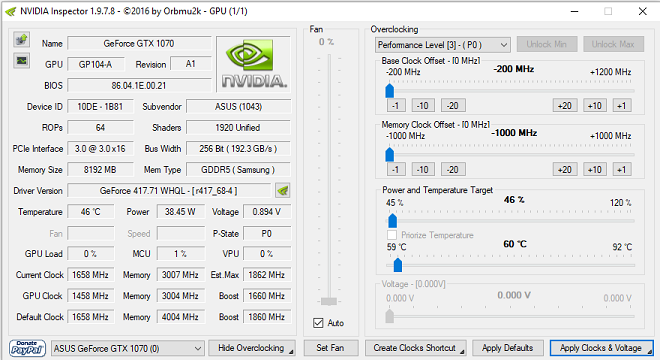
Task: Click the Driver Version field GeForce 417.71 WHQL
Action: click(x=169, y=191)
